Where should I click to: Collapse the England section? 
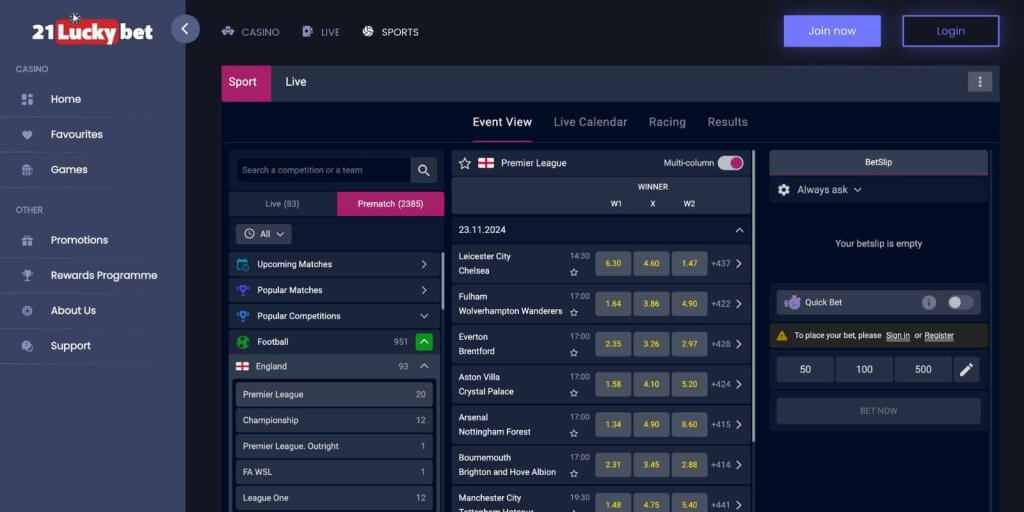click(x=424, y=366)
